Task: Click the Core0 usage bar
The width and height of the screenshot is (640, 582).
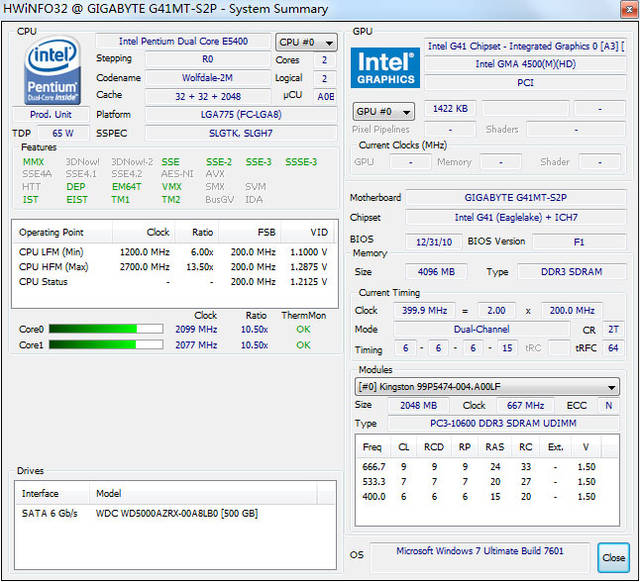Action: pyautogui.click(x=106, y=329)
